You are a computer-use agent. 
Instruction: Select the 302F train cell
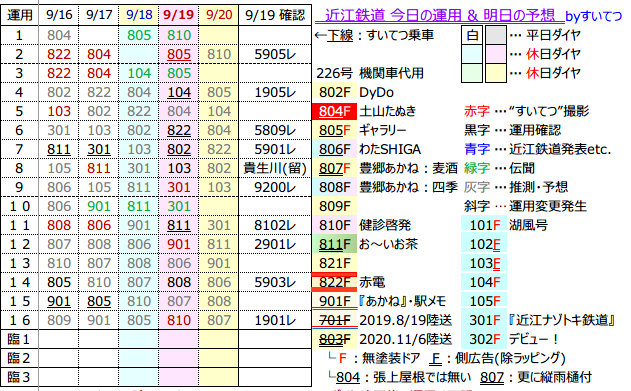[x=484, y=339]
